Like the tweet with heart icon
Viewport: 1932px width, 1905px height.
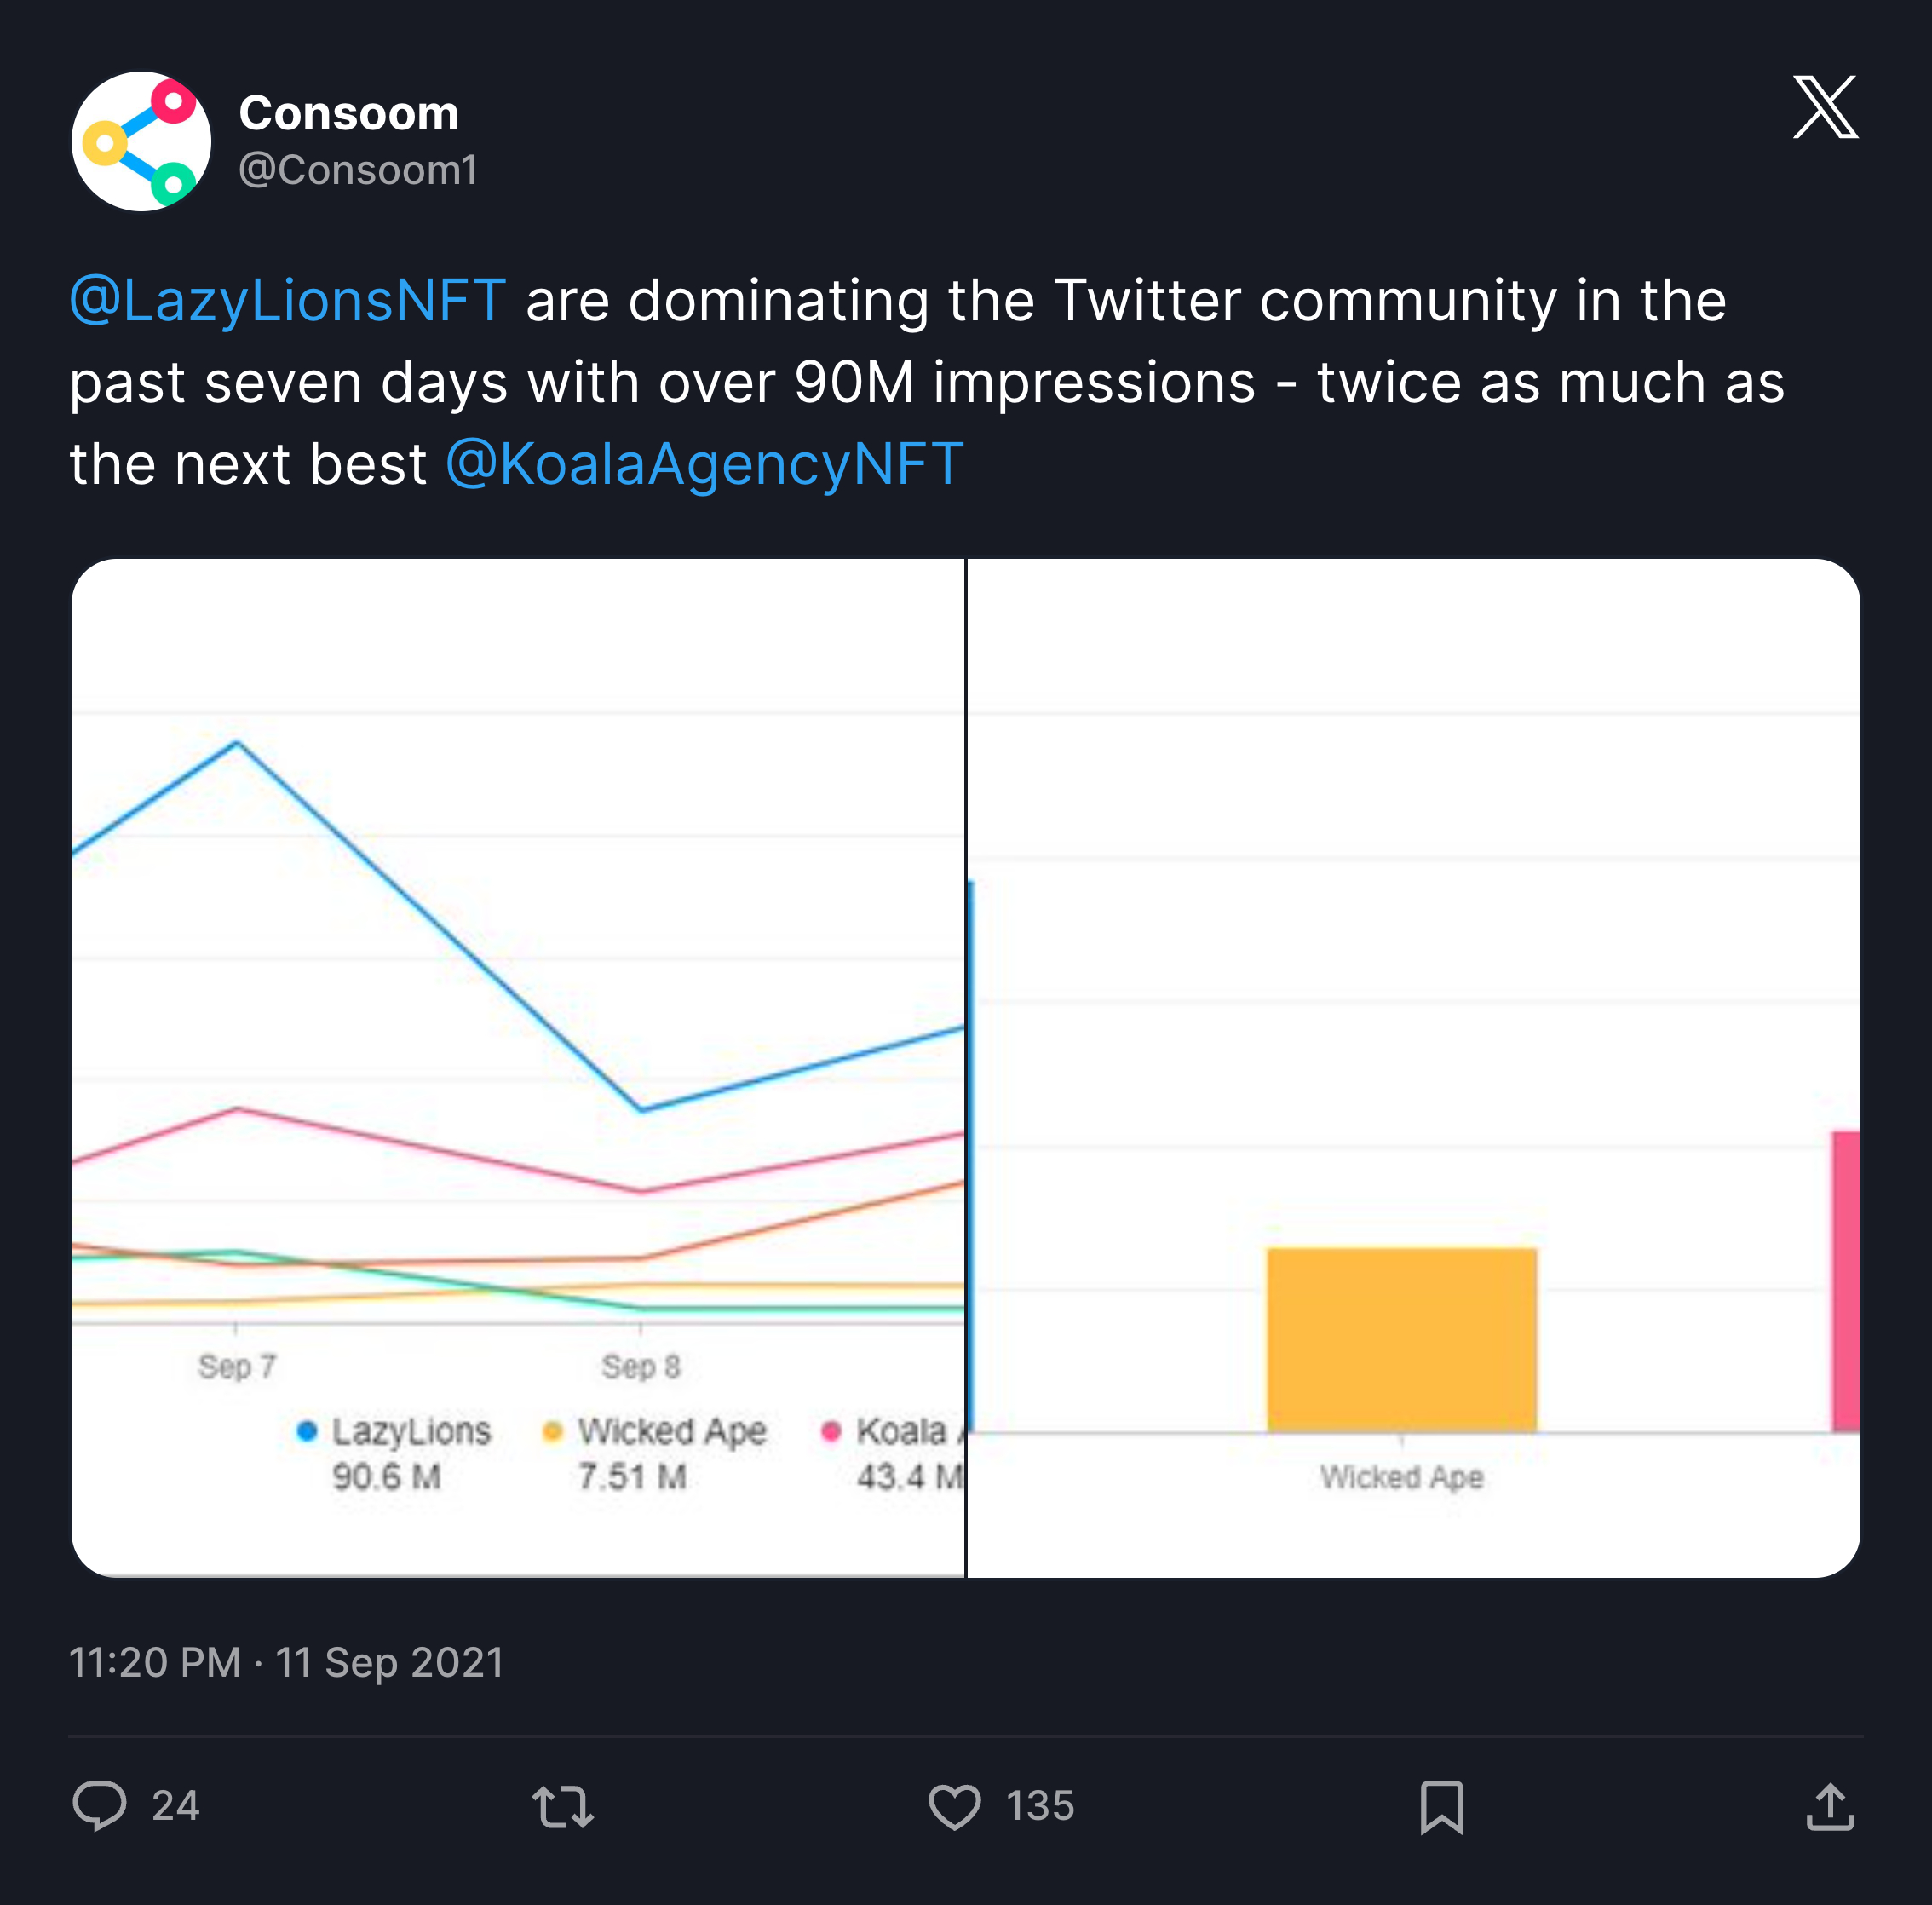pyautogui.click(x=954, y=1806)
